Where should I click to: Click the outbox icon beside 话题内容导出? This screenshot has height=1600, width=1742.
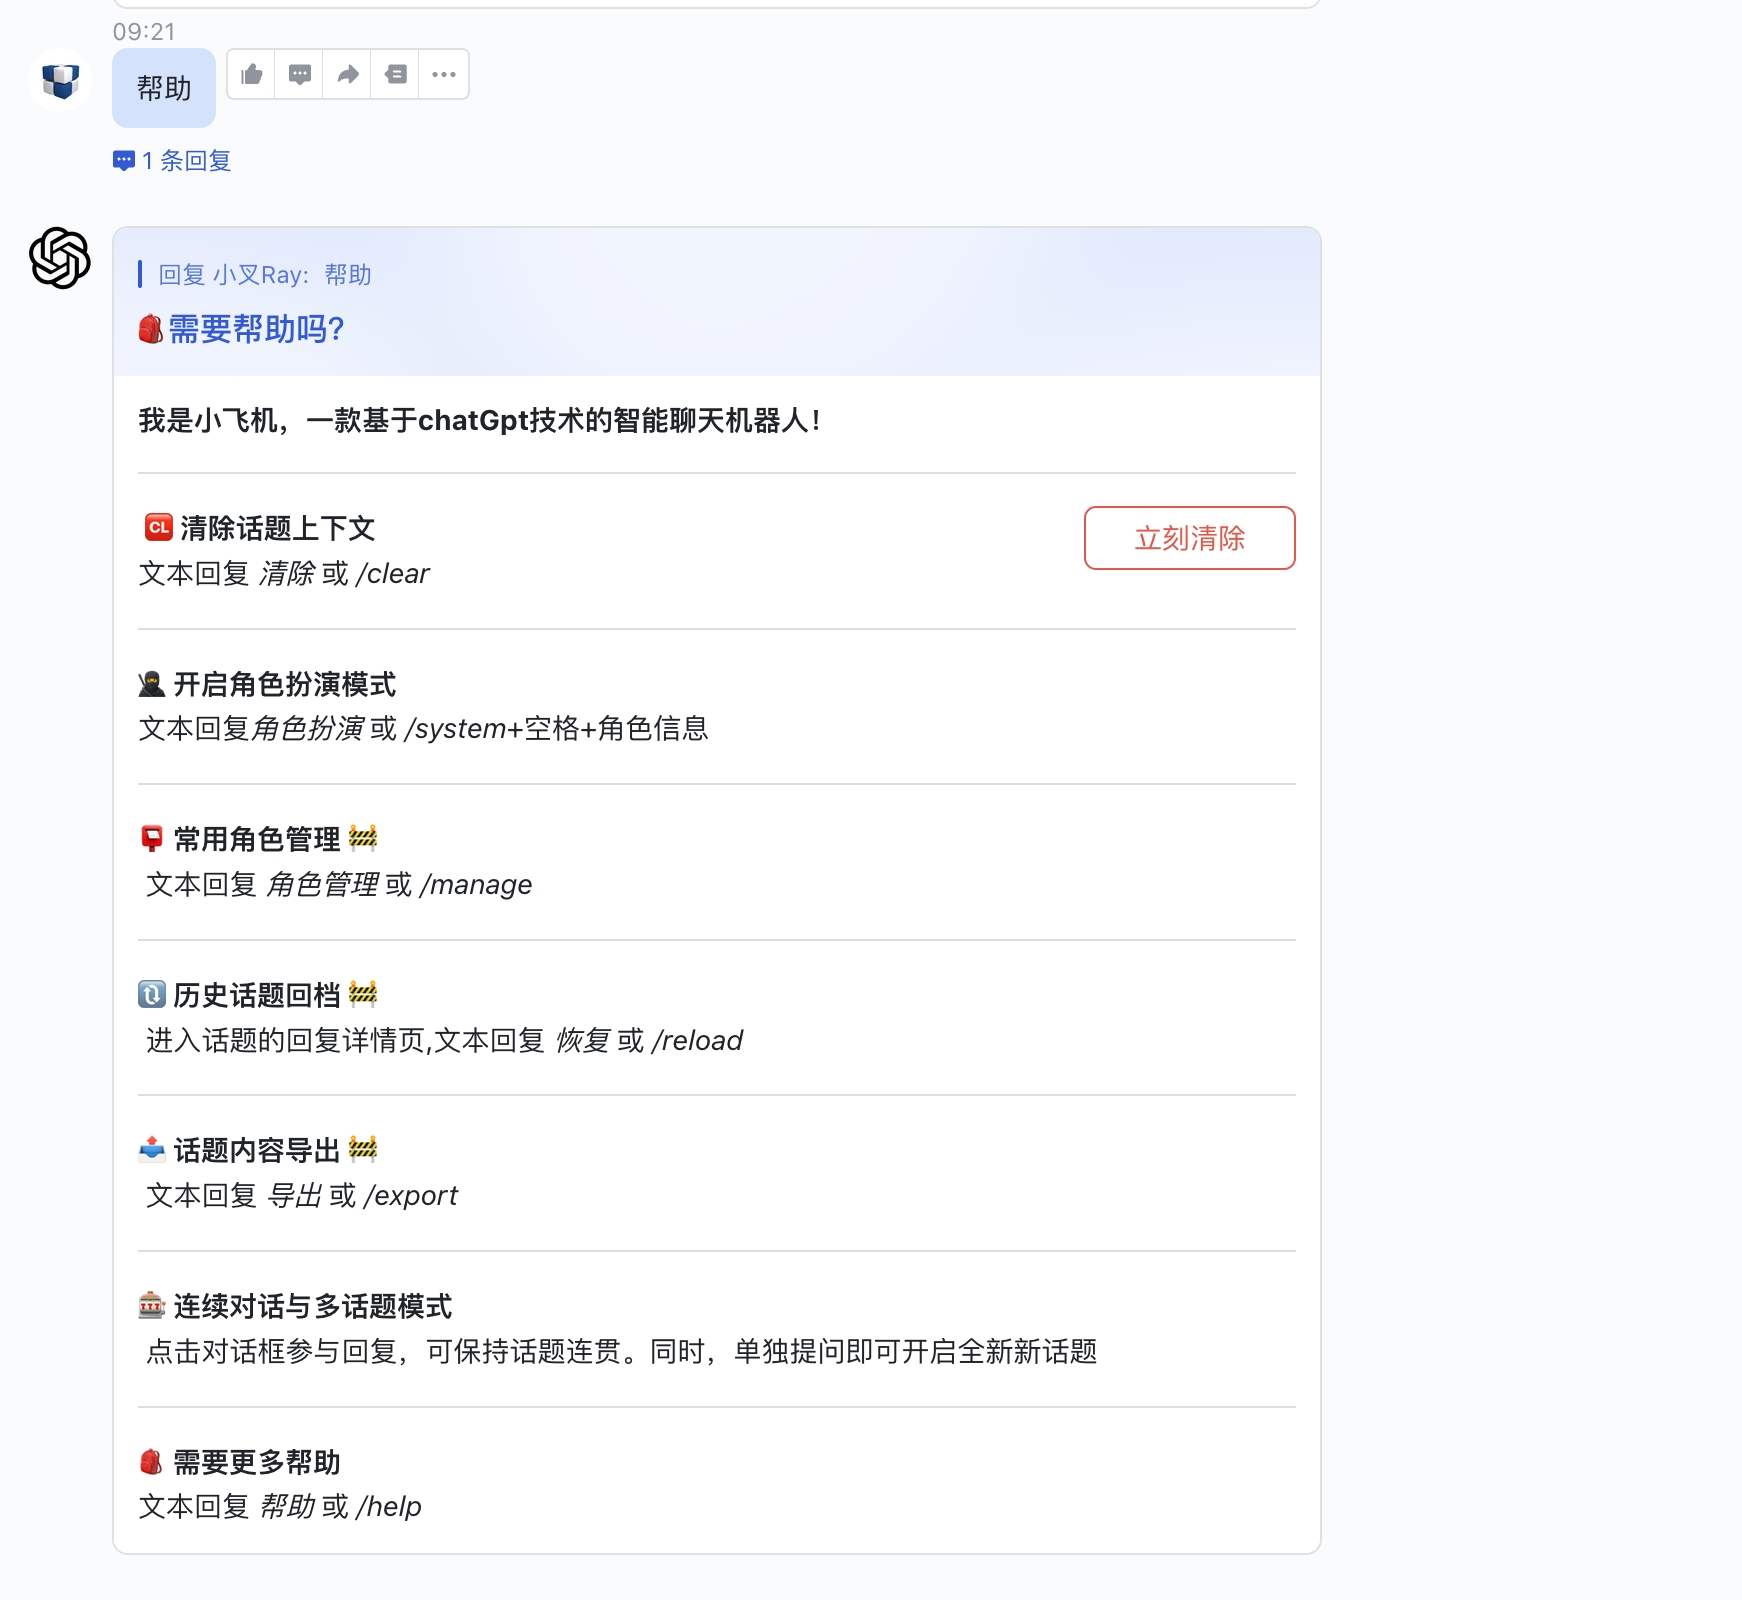coord(152,1149)
